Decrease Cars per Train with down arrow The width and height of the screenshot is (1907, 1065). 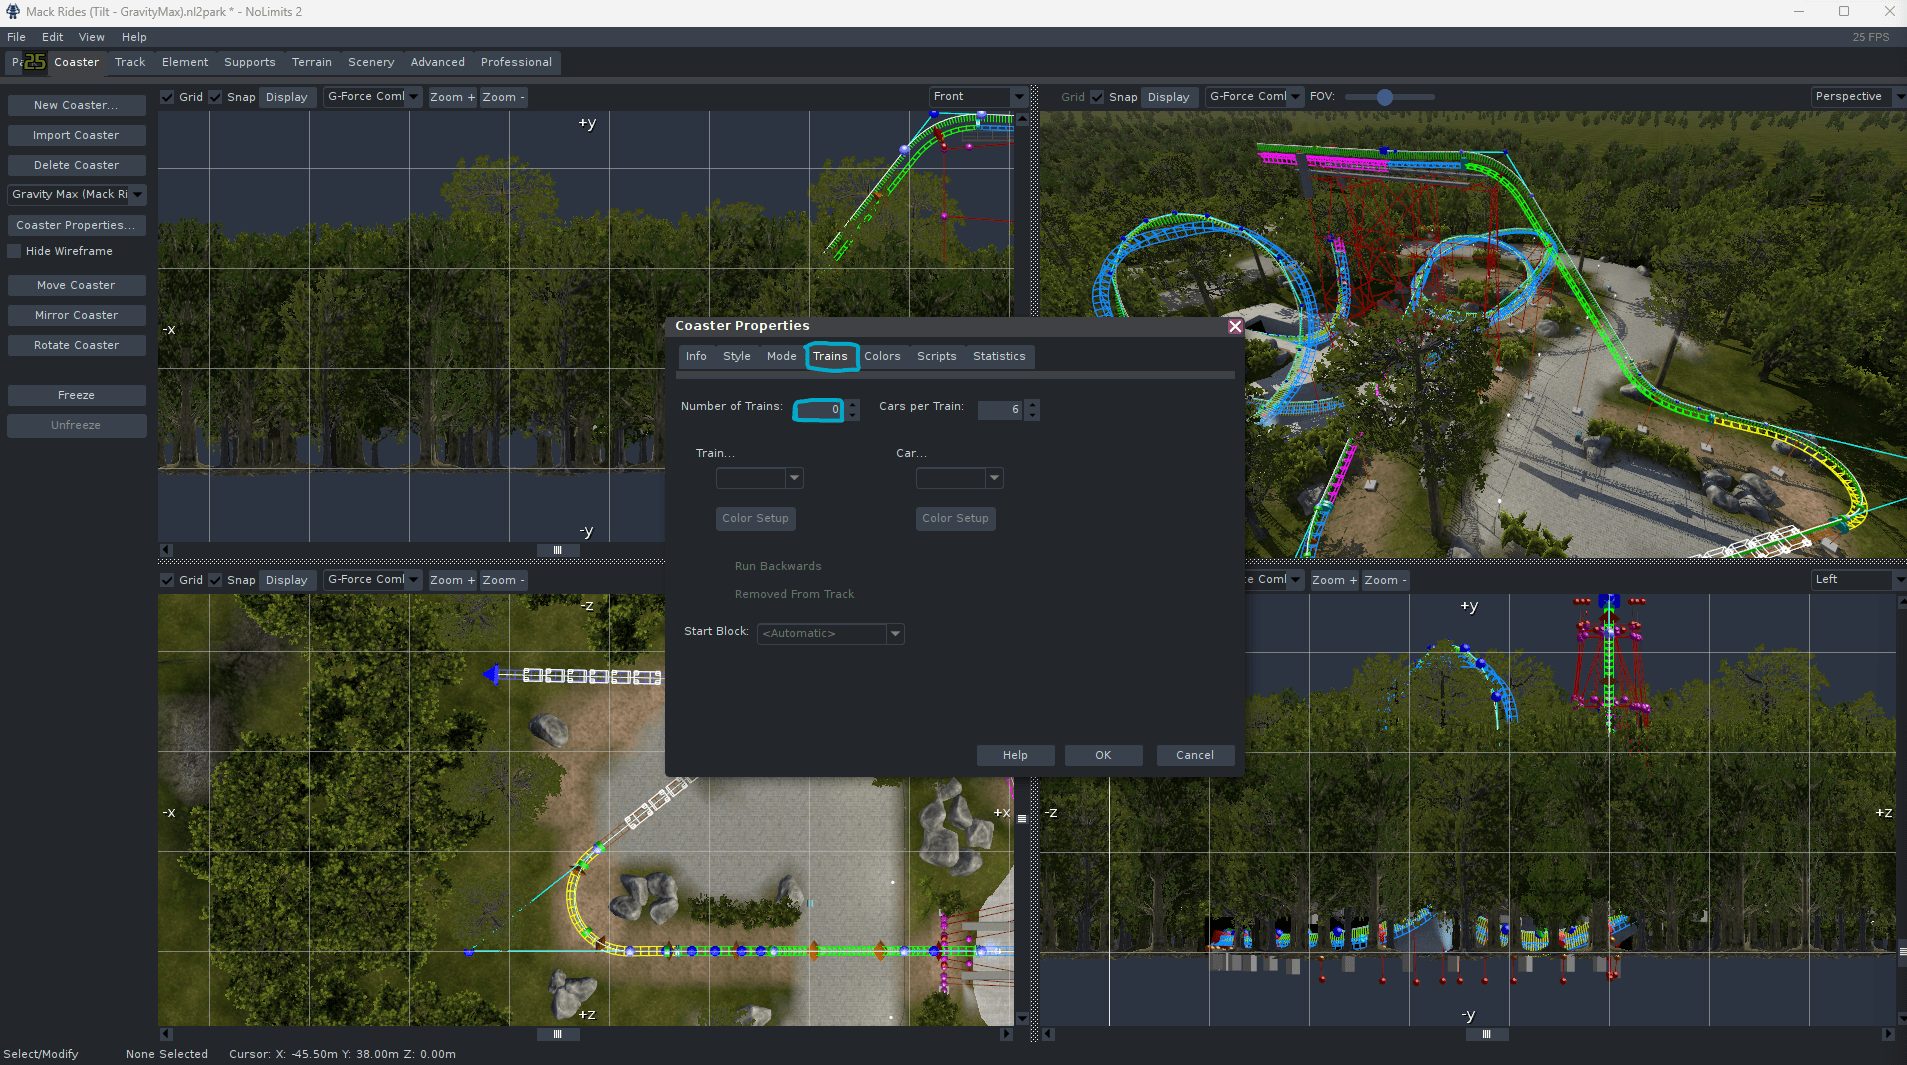coord(1033,415)
